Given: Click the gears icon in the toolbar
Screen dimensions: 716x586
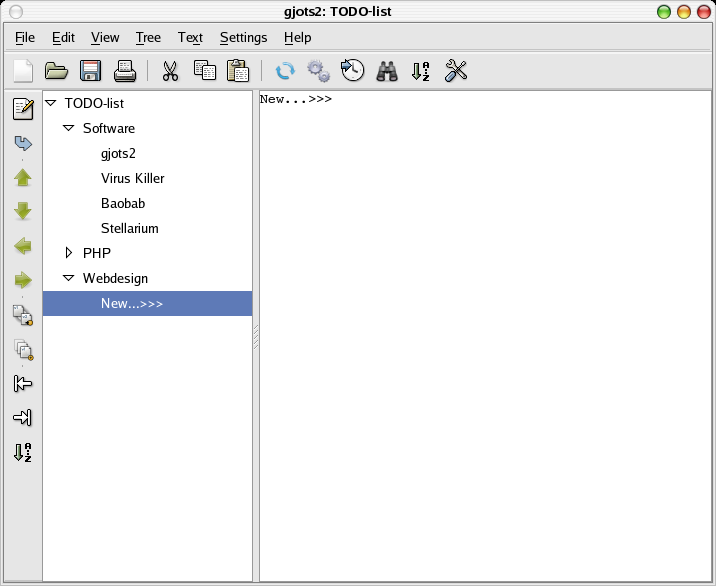Looking at the screenshot, I should pyautogui.click(x=319, y=71).
